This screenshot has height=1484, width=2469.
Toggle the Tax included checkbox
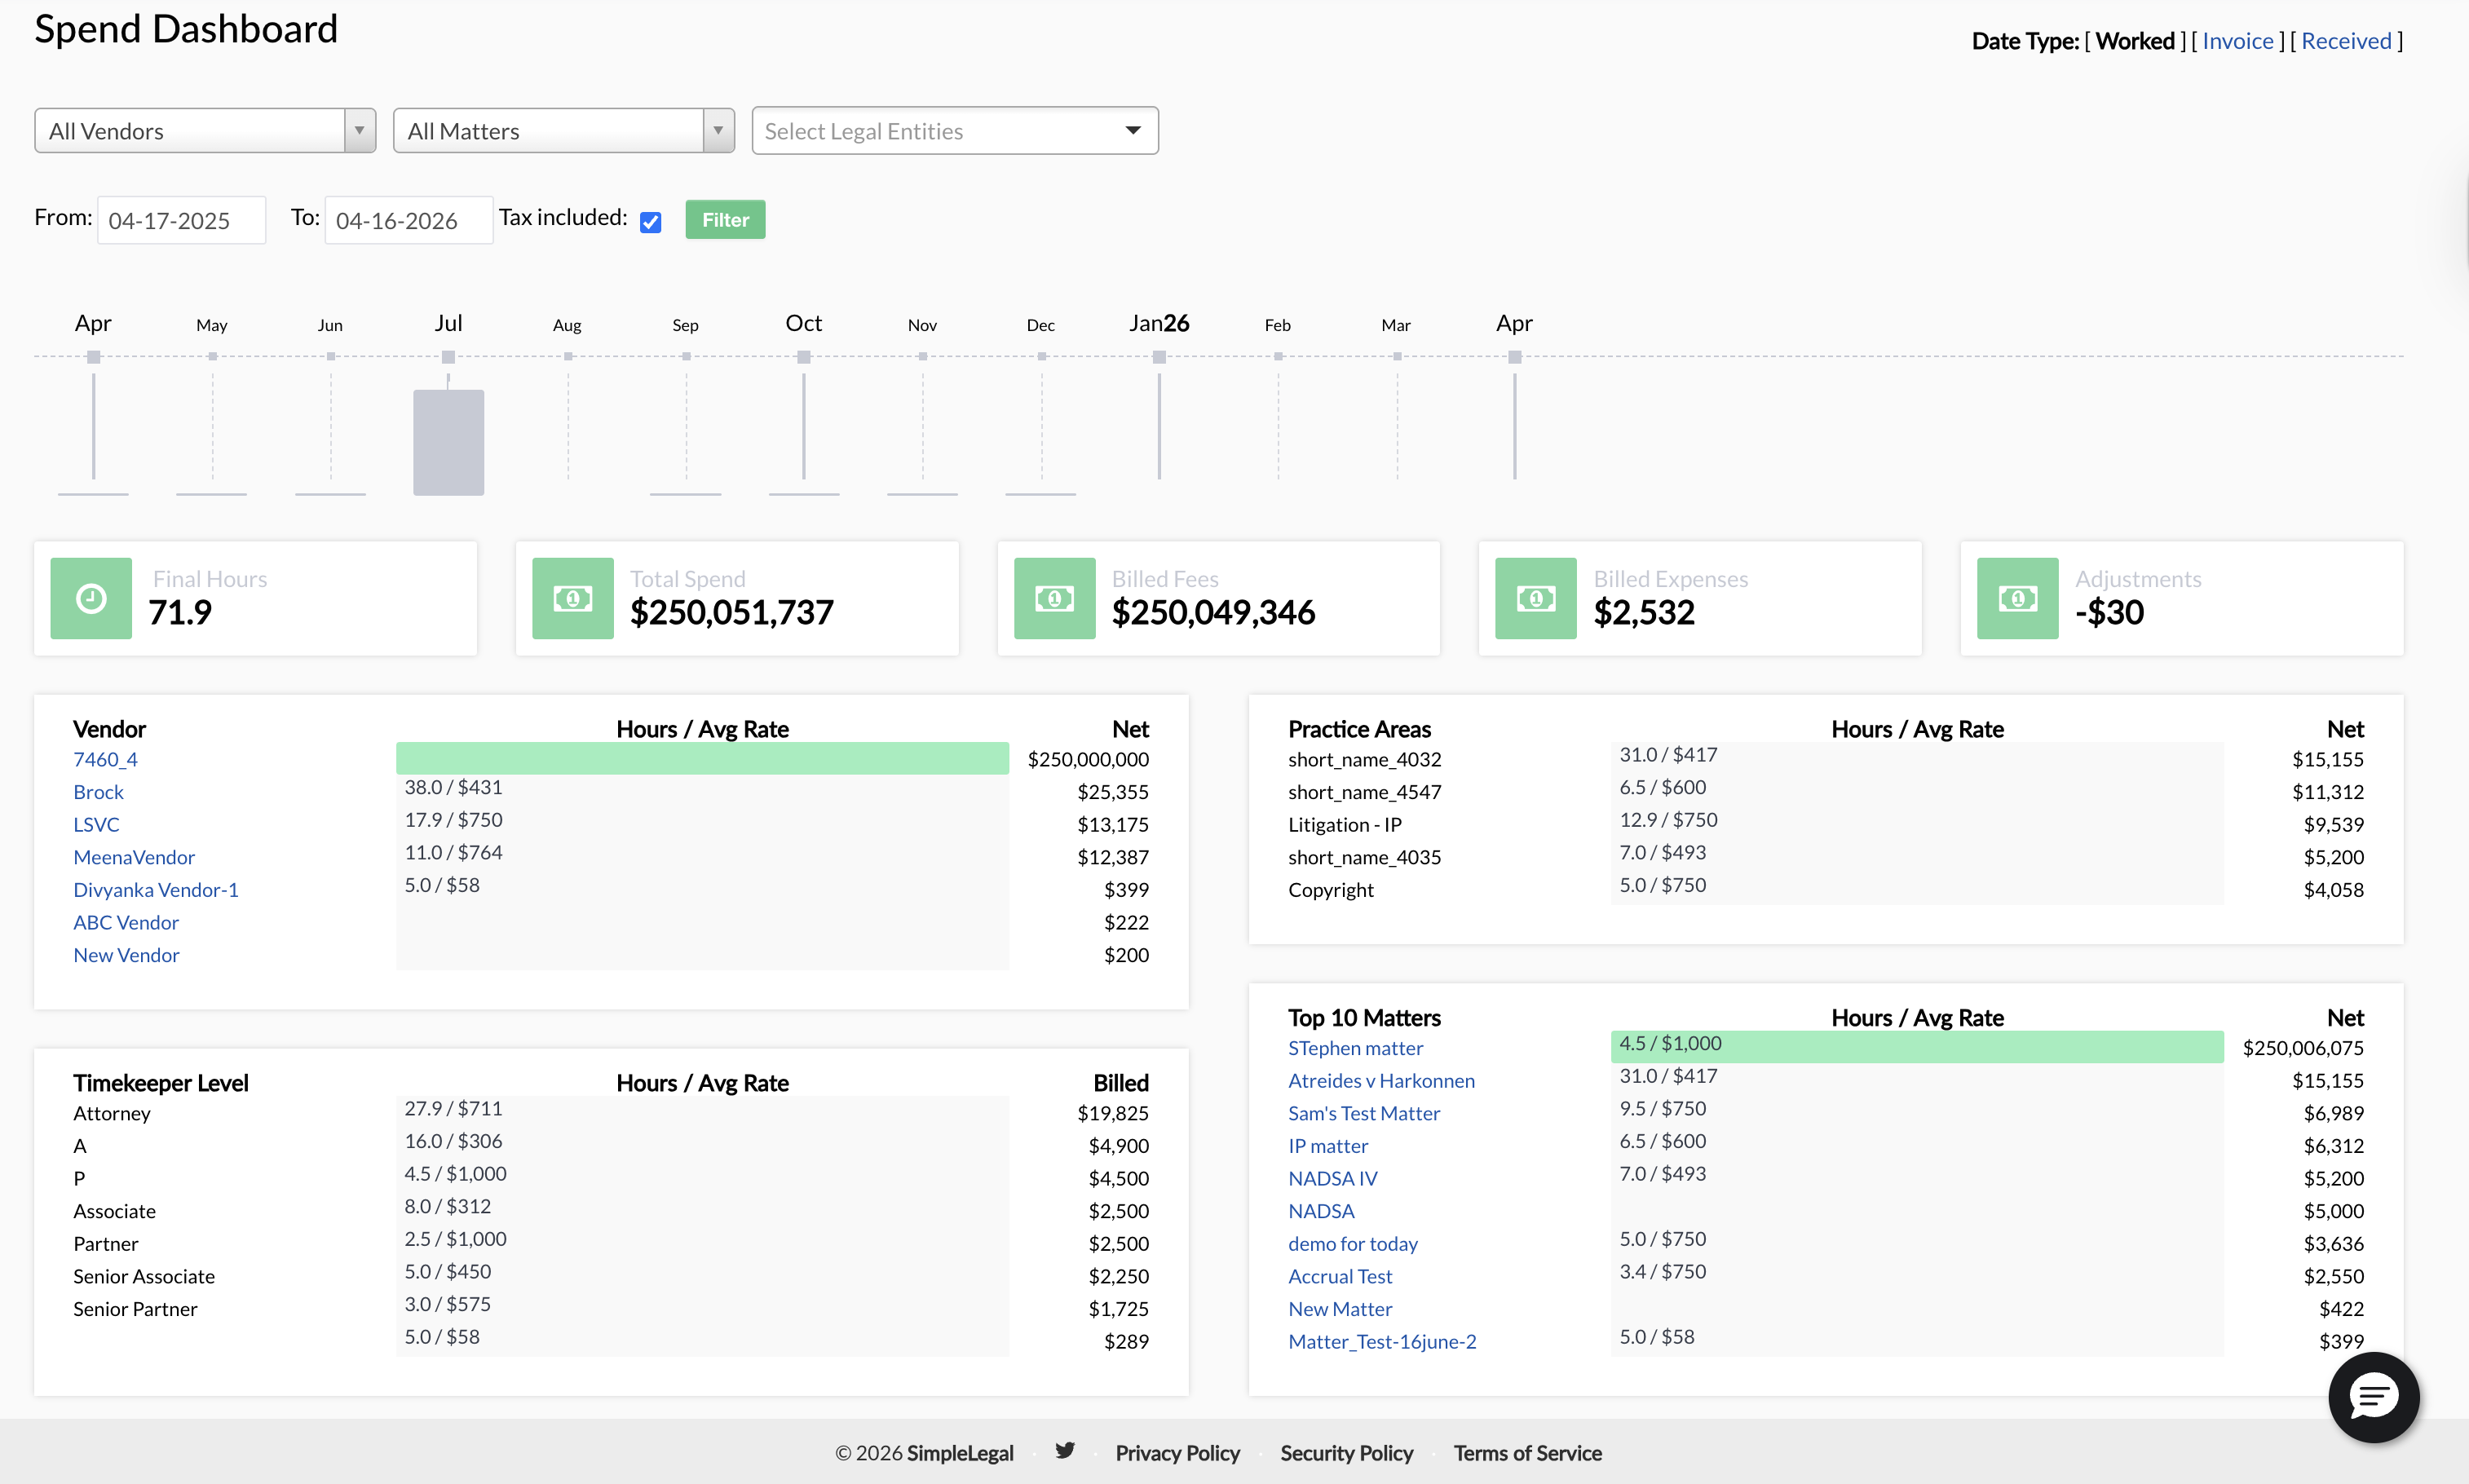point(651,222)
